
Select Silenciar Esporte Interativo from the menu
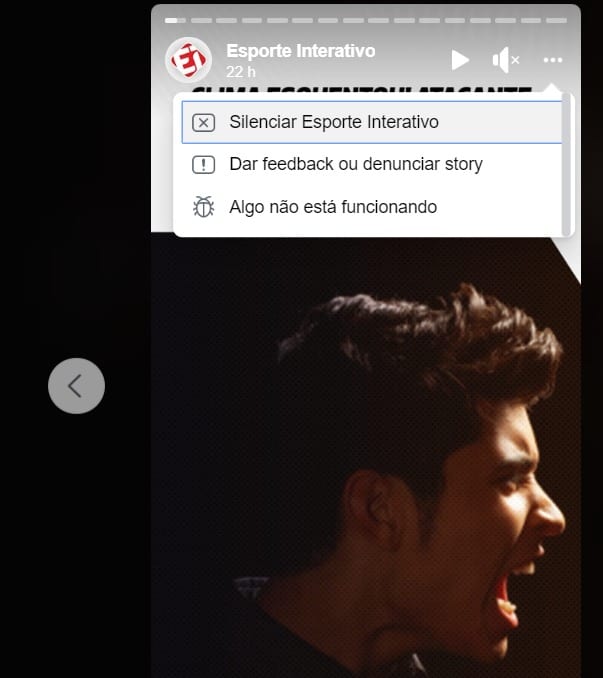click(x=334, y=122)
